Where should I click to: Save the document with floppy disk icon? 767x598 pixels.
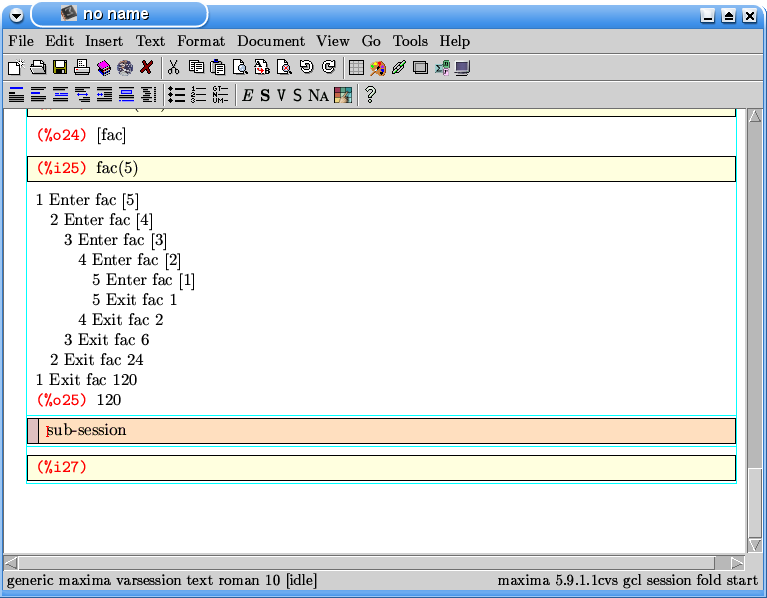tap(59, 68)
